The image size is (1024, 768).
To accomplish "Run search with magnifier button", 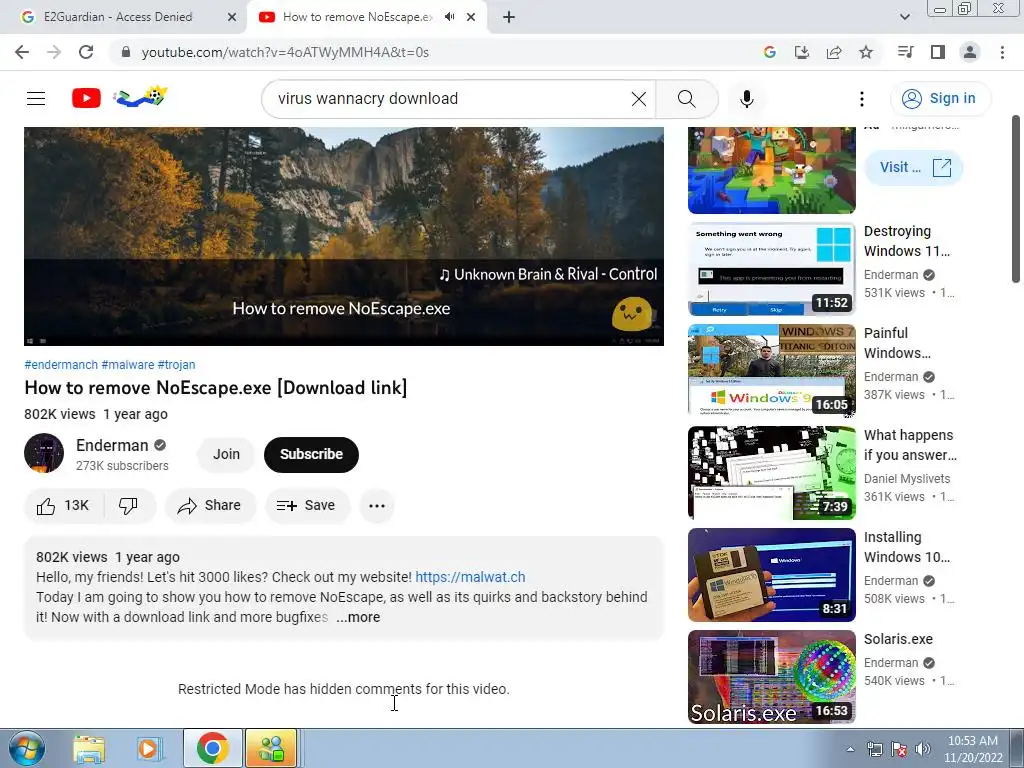I will (x=686, y=99).
